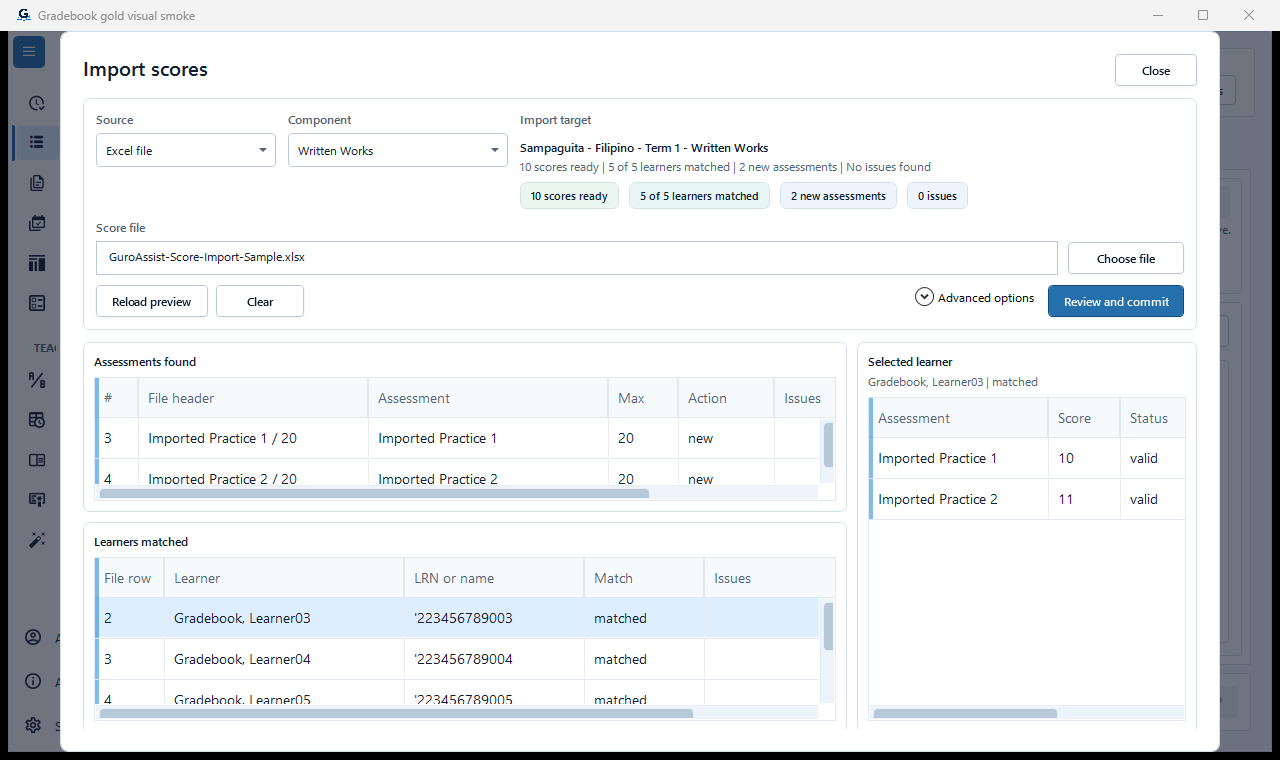
Task: Click the '5 of 5 learners matched' badge
Action: (699, 196)
